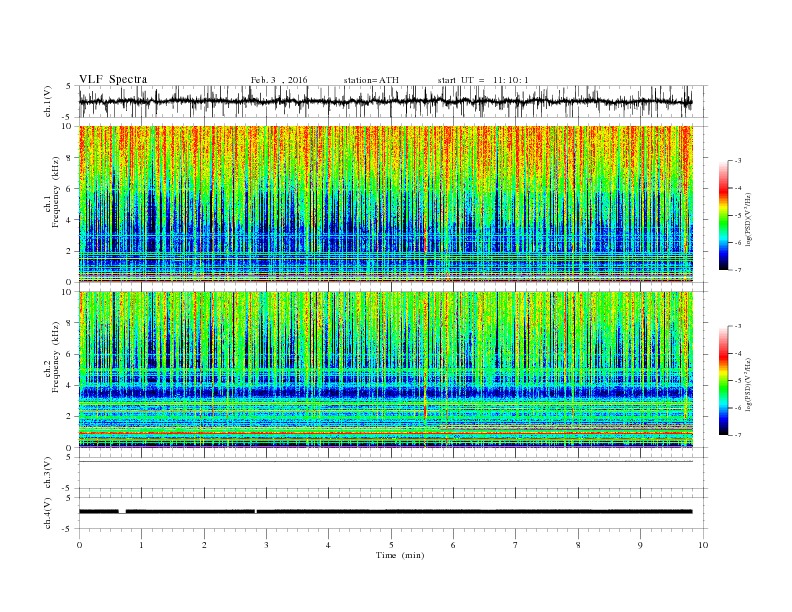792x612 pixels.
Task: Click the first gap in the ch.4 trace
Action: click(122, 512)
